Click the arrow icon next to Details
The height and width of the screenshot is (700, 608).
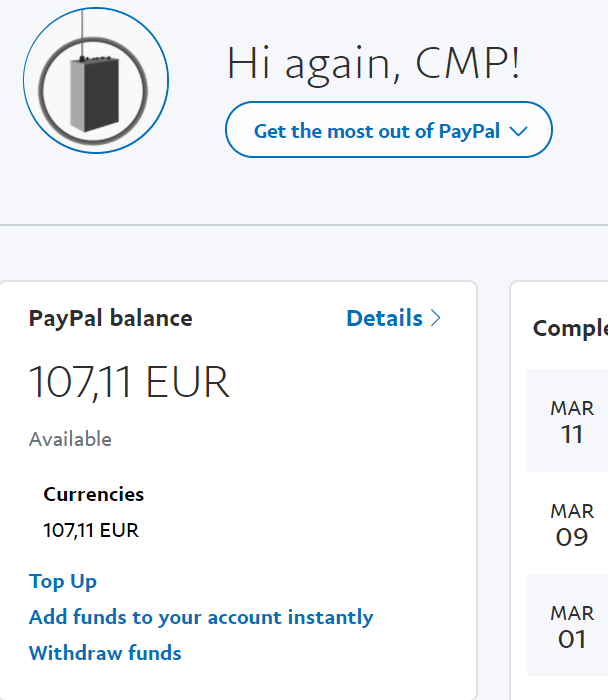435,318
